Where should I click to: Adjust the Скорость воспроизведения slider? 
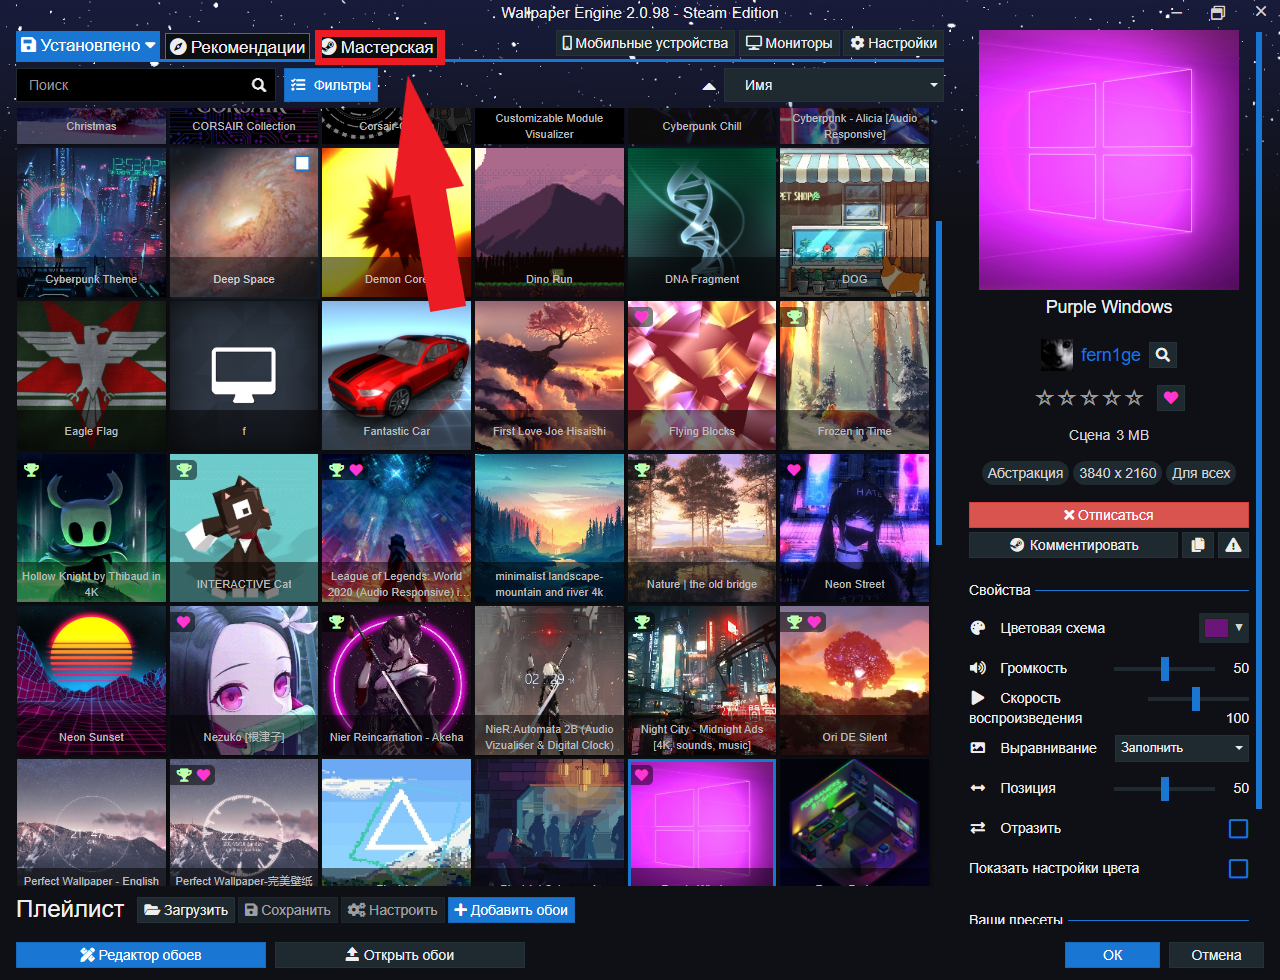point(1197,698)
